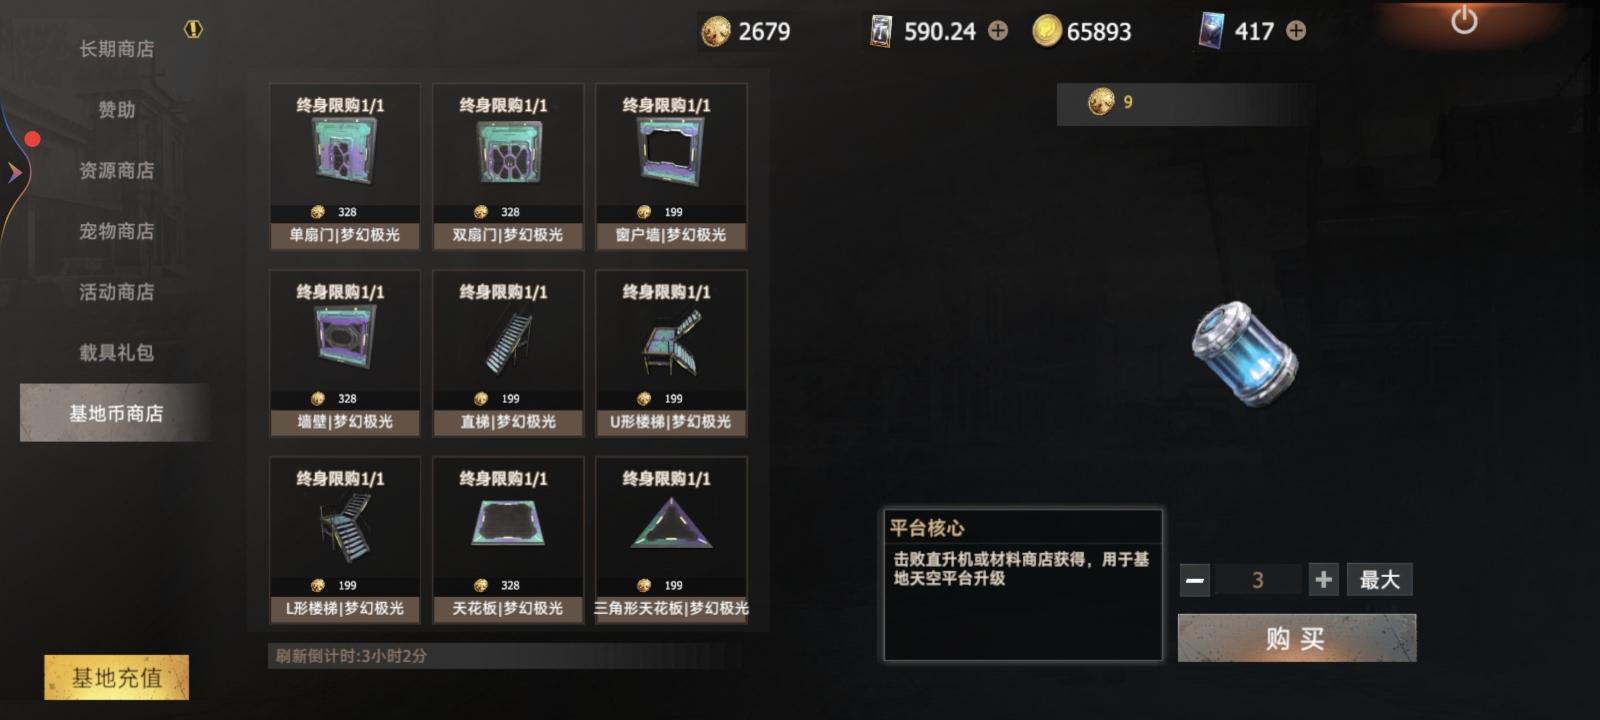The height and width of the screenshot is (720, 1600).
Task: Open 基地充值 recharge button
Action: click(x=116, y=678)
